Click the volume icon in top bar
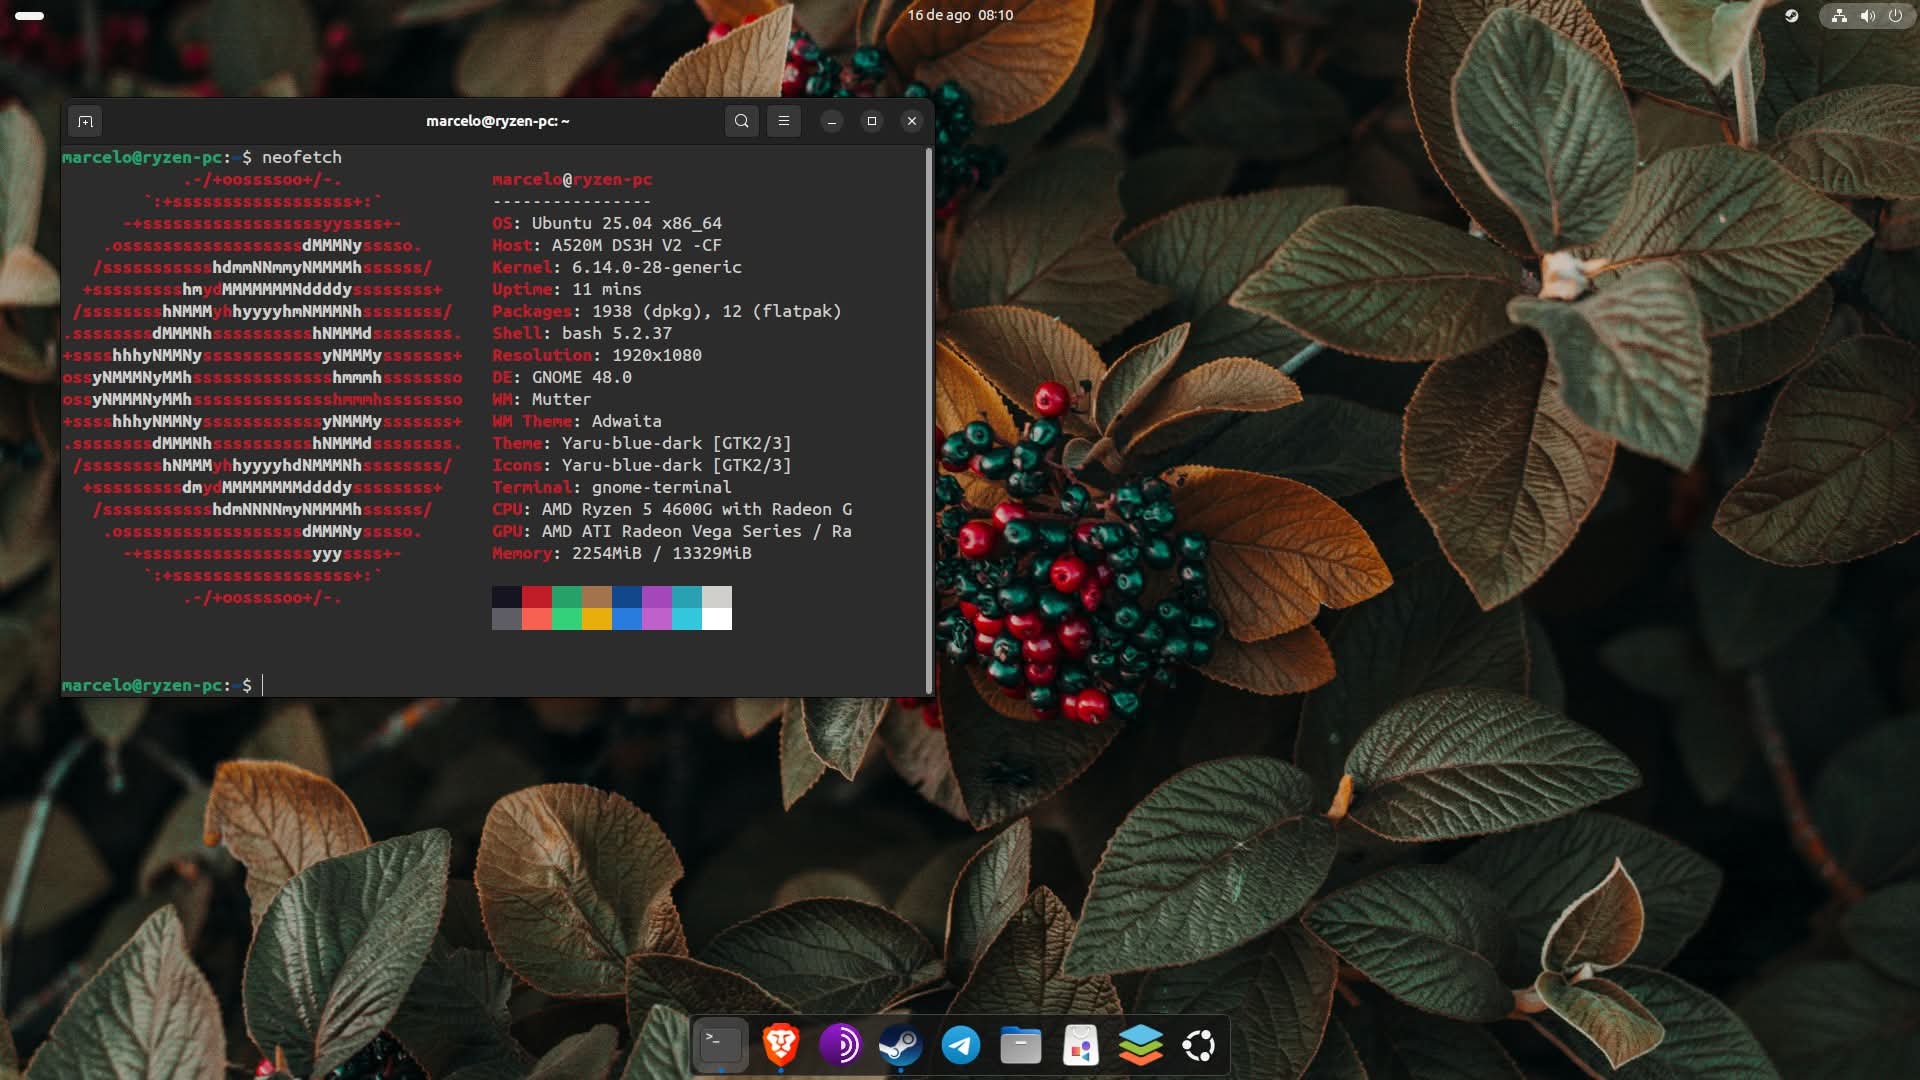Screen dimensions: 1920x1080 tap(1867, 15)
